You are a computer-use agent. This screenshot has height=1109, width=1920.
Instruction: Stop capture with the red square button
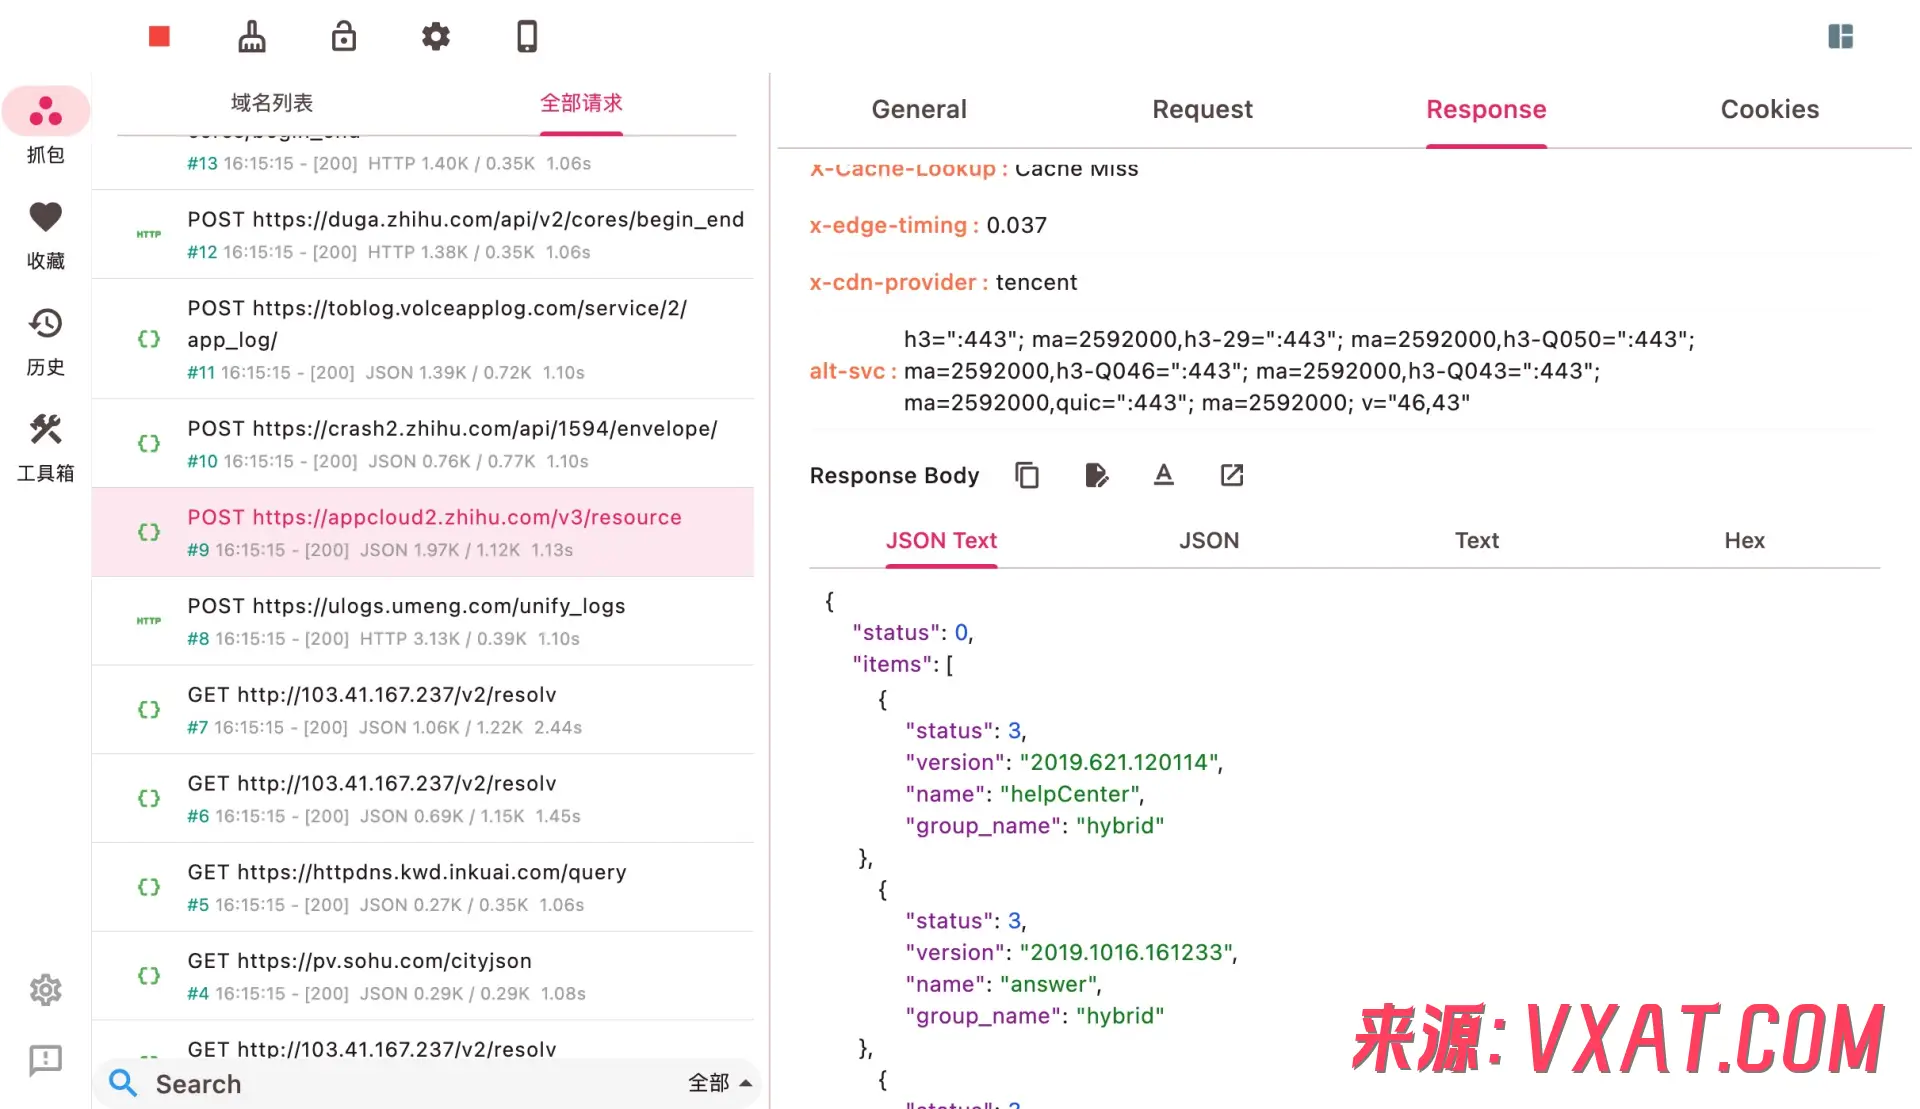[159, 37]
